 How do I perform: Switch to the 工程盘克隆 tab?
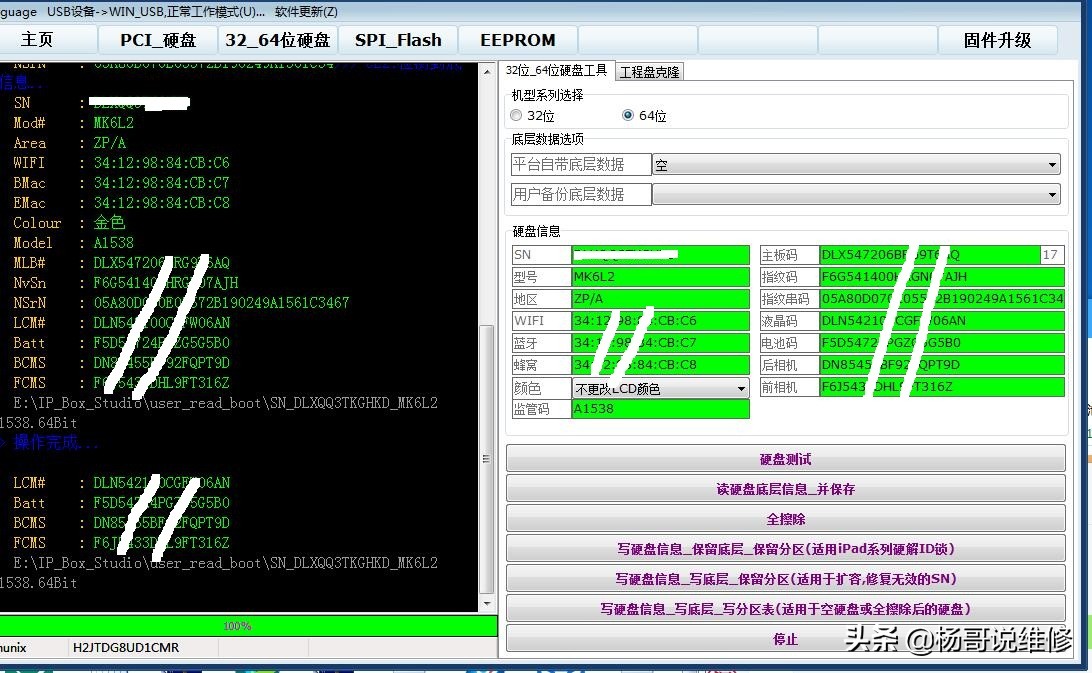point(652,71)
